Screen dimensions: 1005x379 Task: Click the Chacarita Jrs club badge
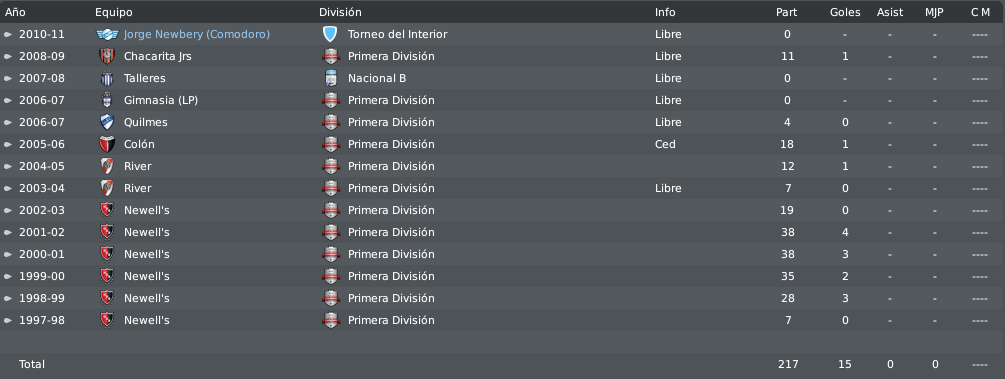107,56
